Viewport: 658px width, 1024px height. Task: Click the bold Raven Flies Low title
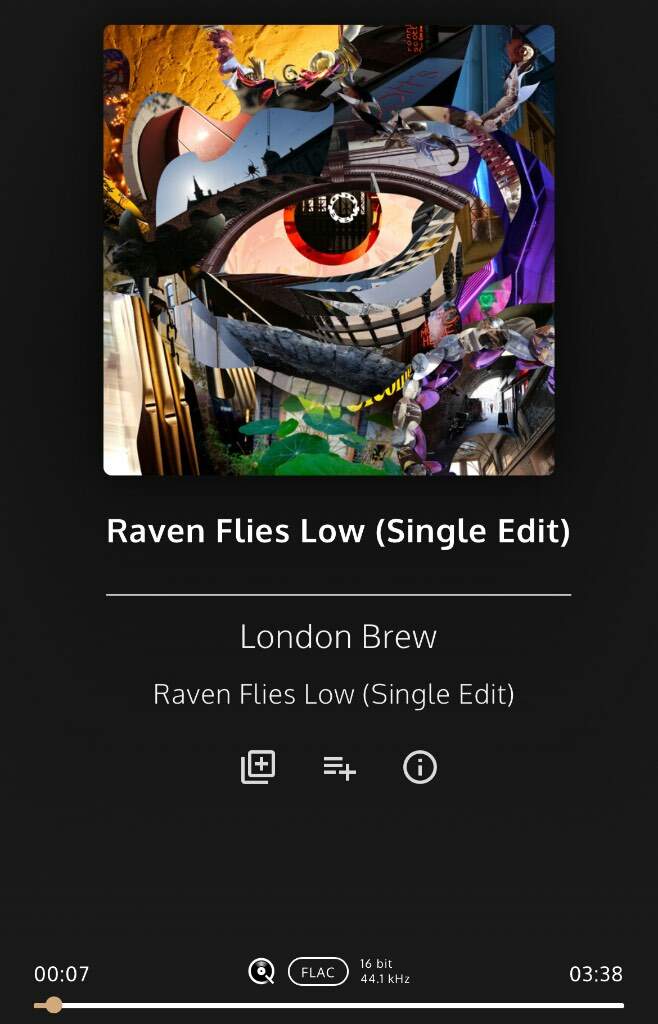click(x=338, y=532)
